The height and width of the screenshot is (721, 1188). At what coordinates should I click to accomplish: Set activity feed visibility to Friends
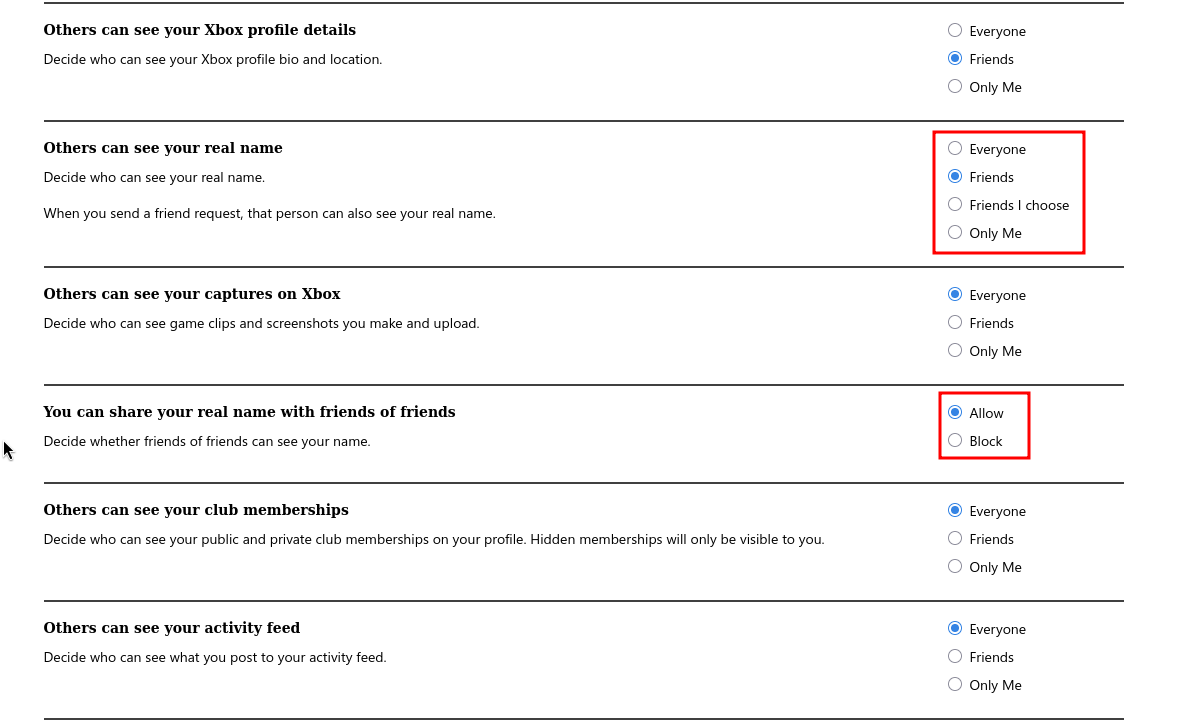[x=955, y=657]
